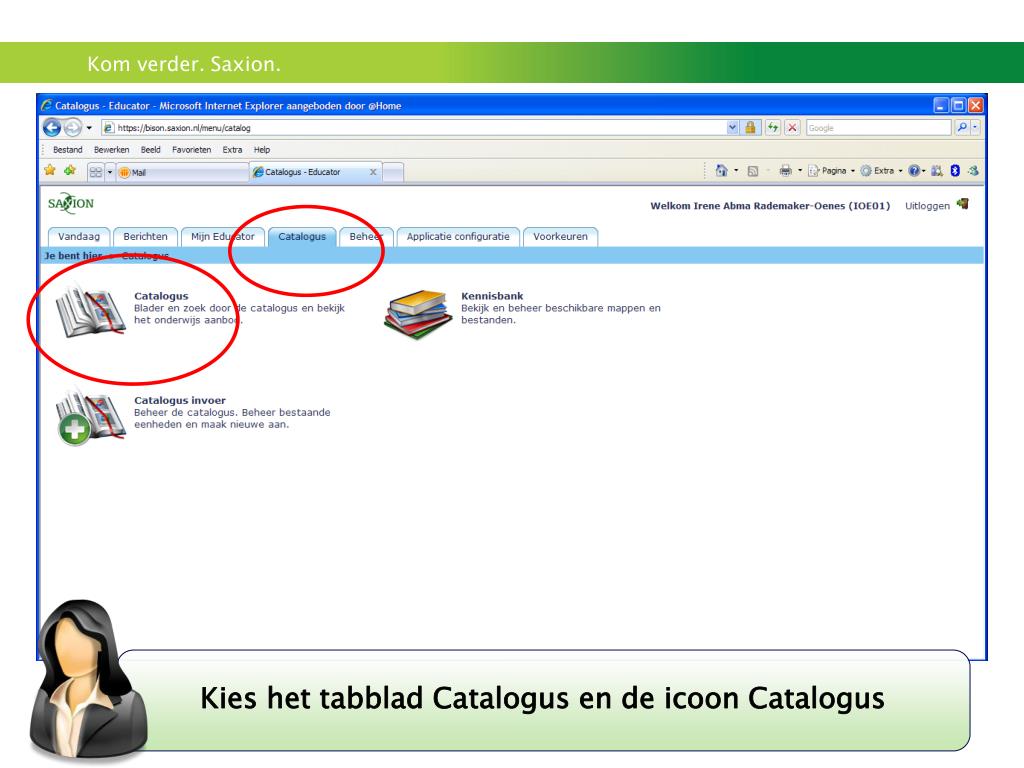Open the Applicatie configuratie tab
The image size is (1024, 768).
click(x=458, y=236)
